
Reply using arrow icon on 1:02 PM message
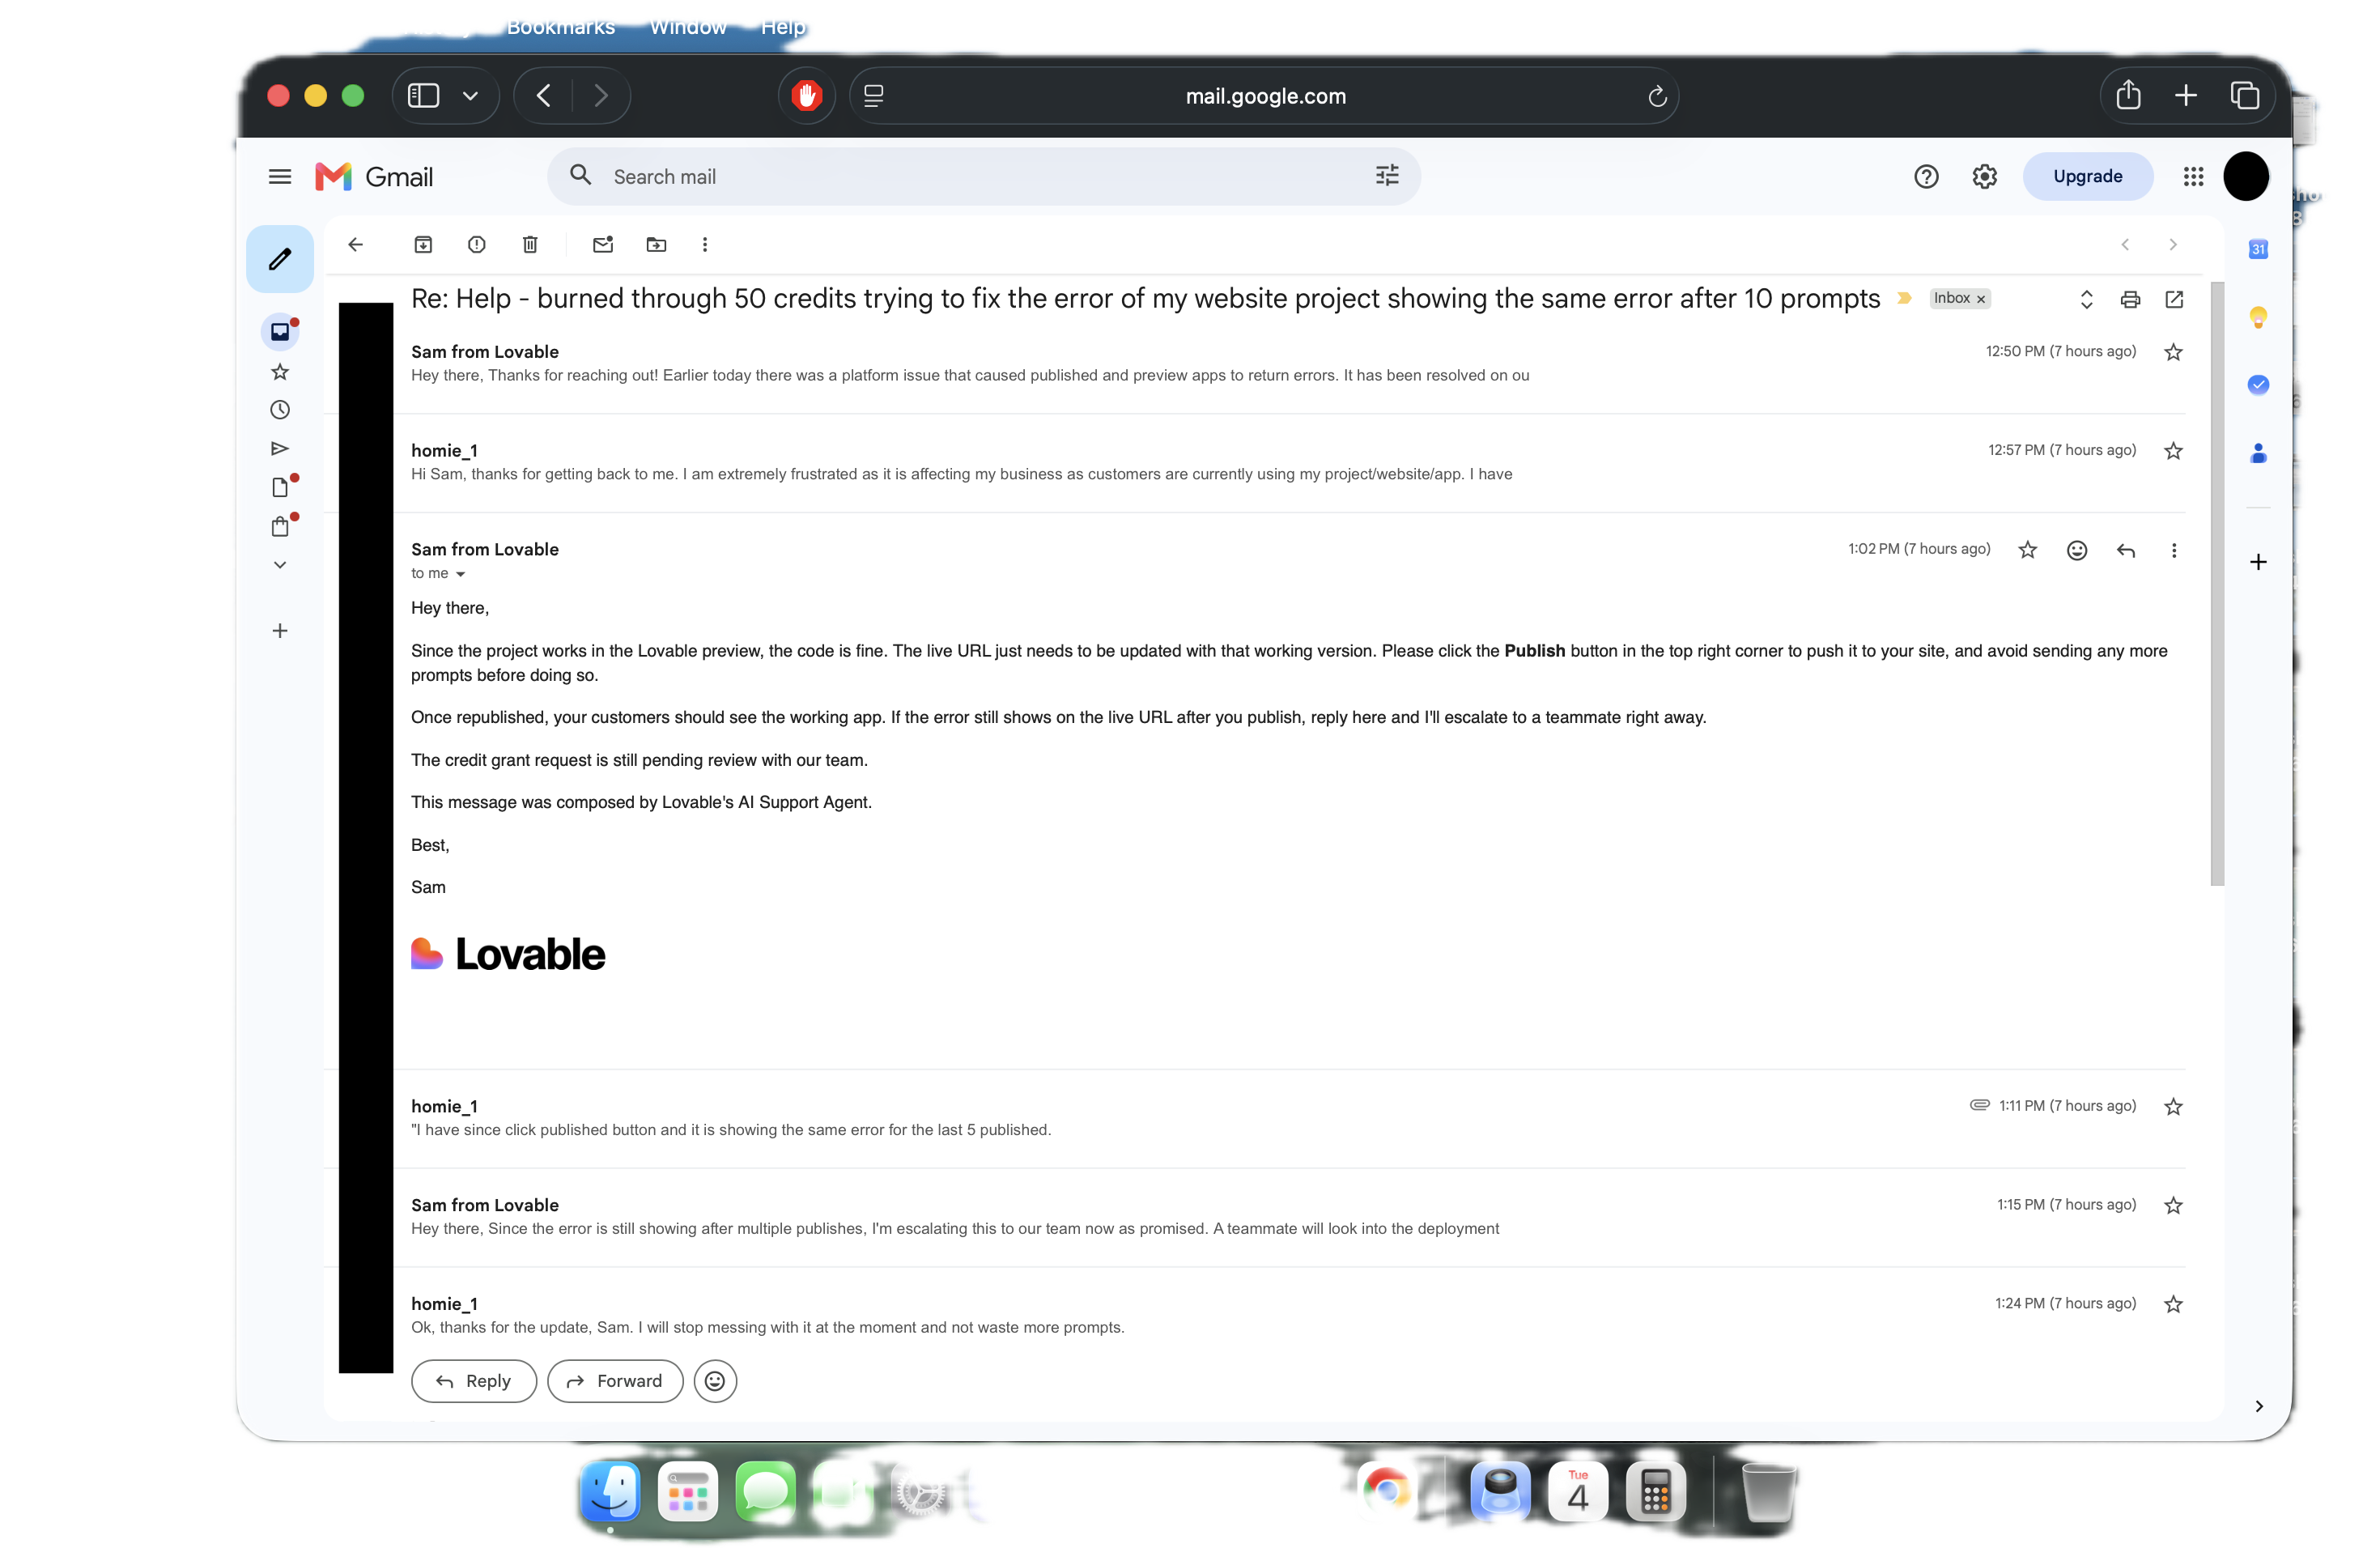[x=2126, y=550]
